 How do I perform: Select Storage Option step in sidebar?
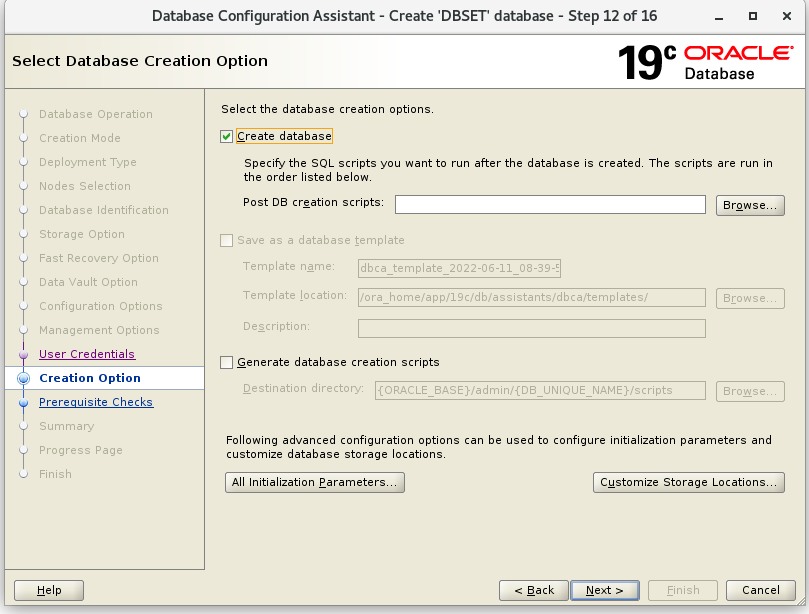click(82, 234)
